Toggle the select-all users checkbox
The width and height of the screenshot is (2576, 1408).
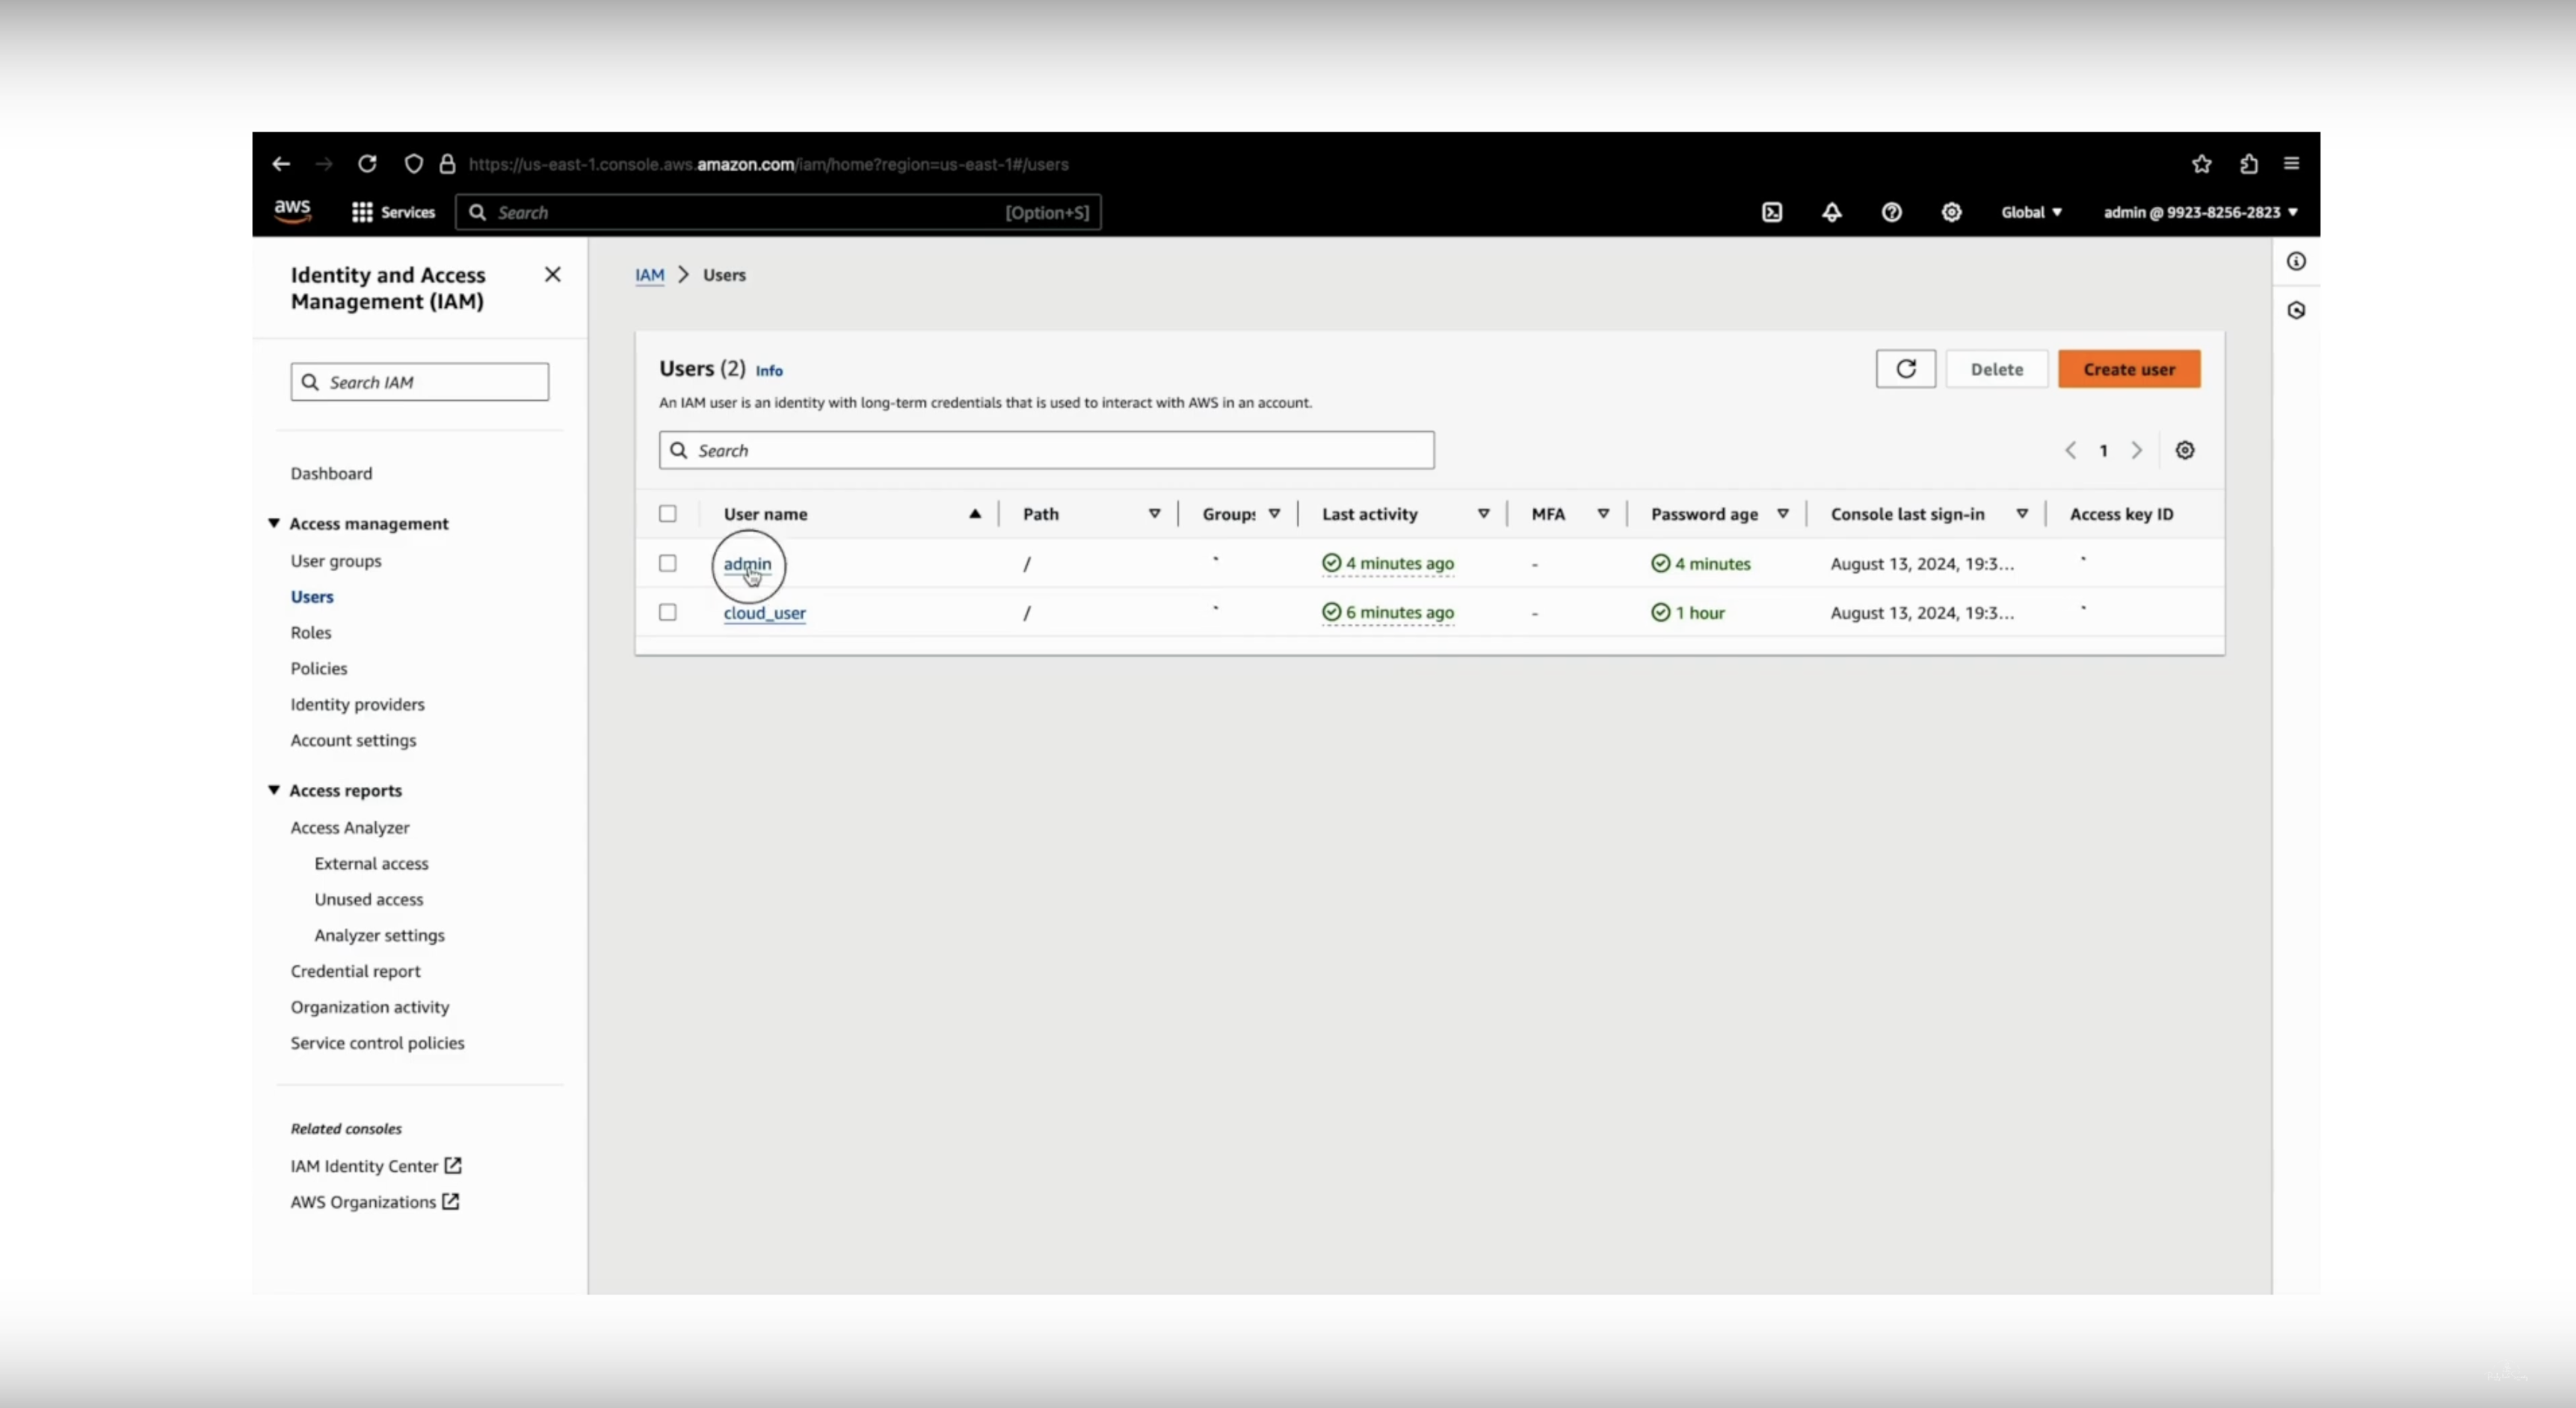point(668,514)
